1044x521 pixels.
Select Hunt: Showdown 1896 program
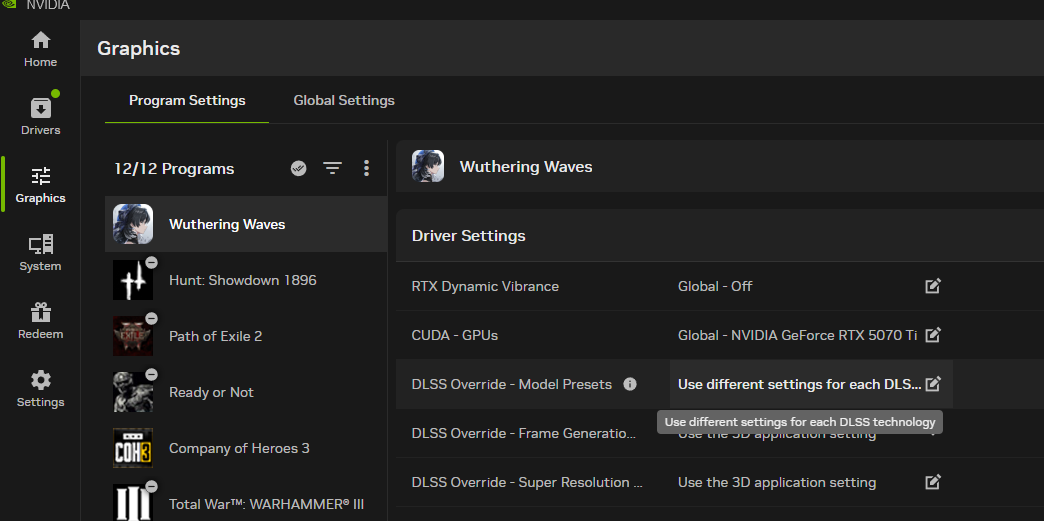[x=246, y=280]
